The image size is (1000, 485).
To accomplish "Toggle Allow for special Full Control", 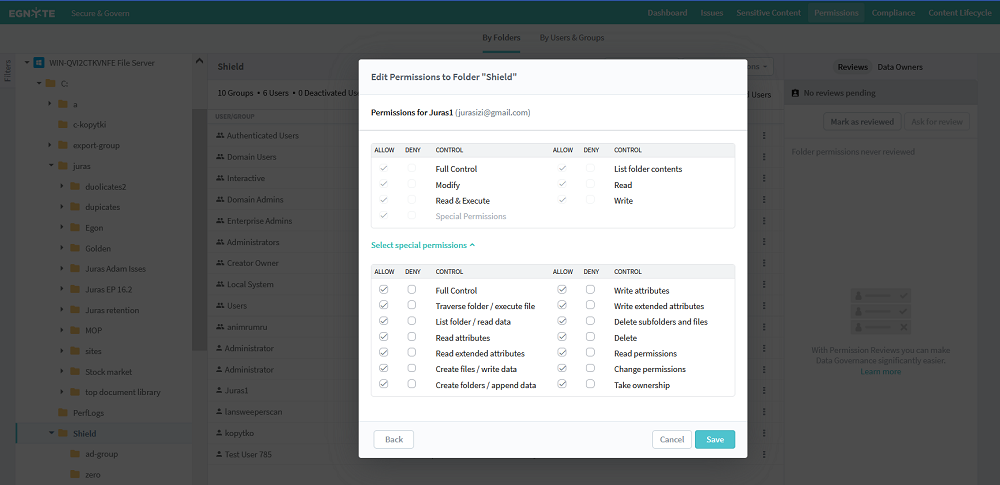I will 384,290.
